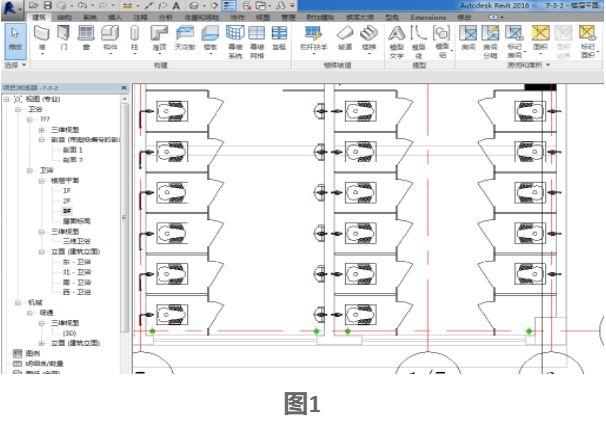Collapse the 楼层平面 floor plans node
Image resolution: width=606 pixels, height=421 pixels.
coord(42,181)
